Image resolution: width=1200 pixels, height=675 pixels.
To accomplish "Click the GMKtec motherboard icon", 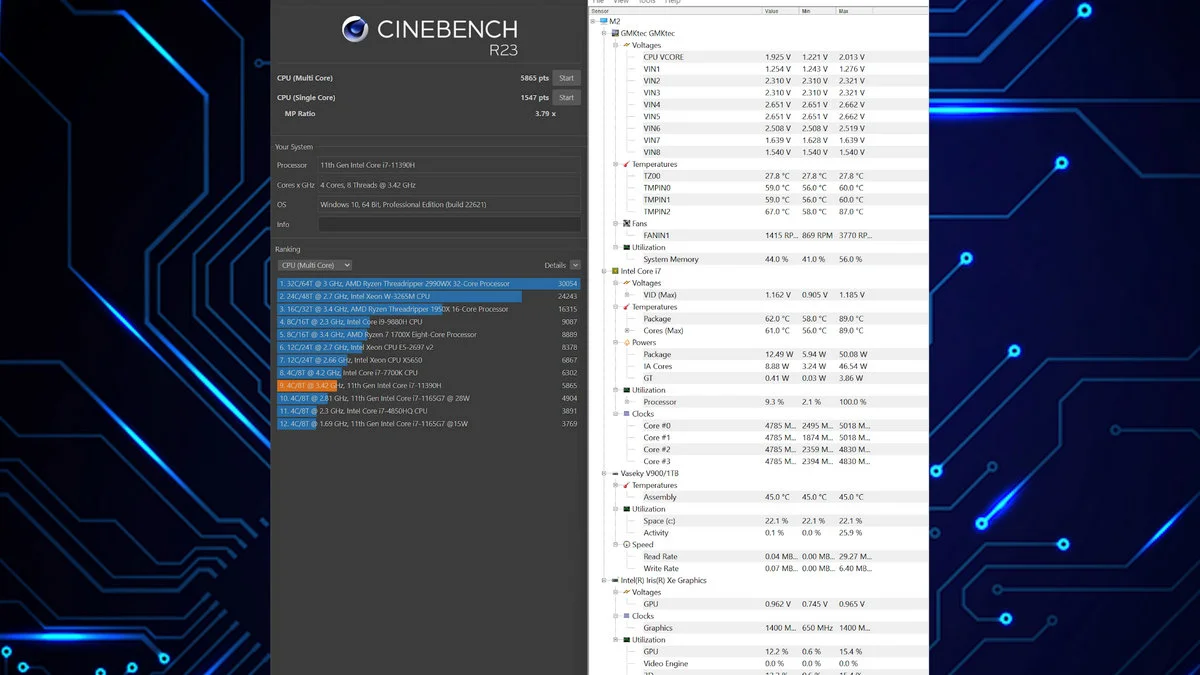I will [615, 33].
